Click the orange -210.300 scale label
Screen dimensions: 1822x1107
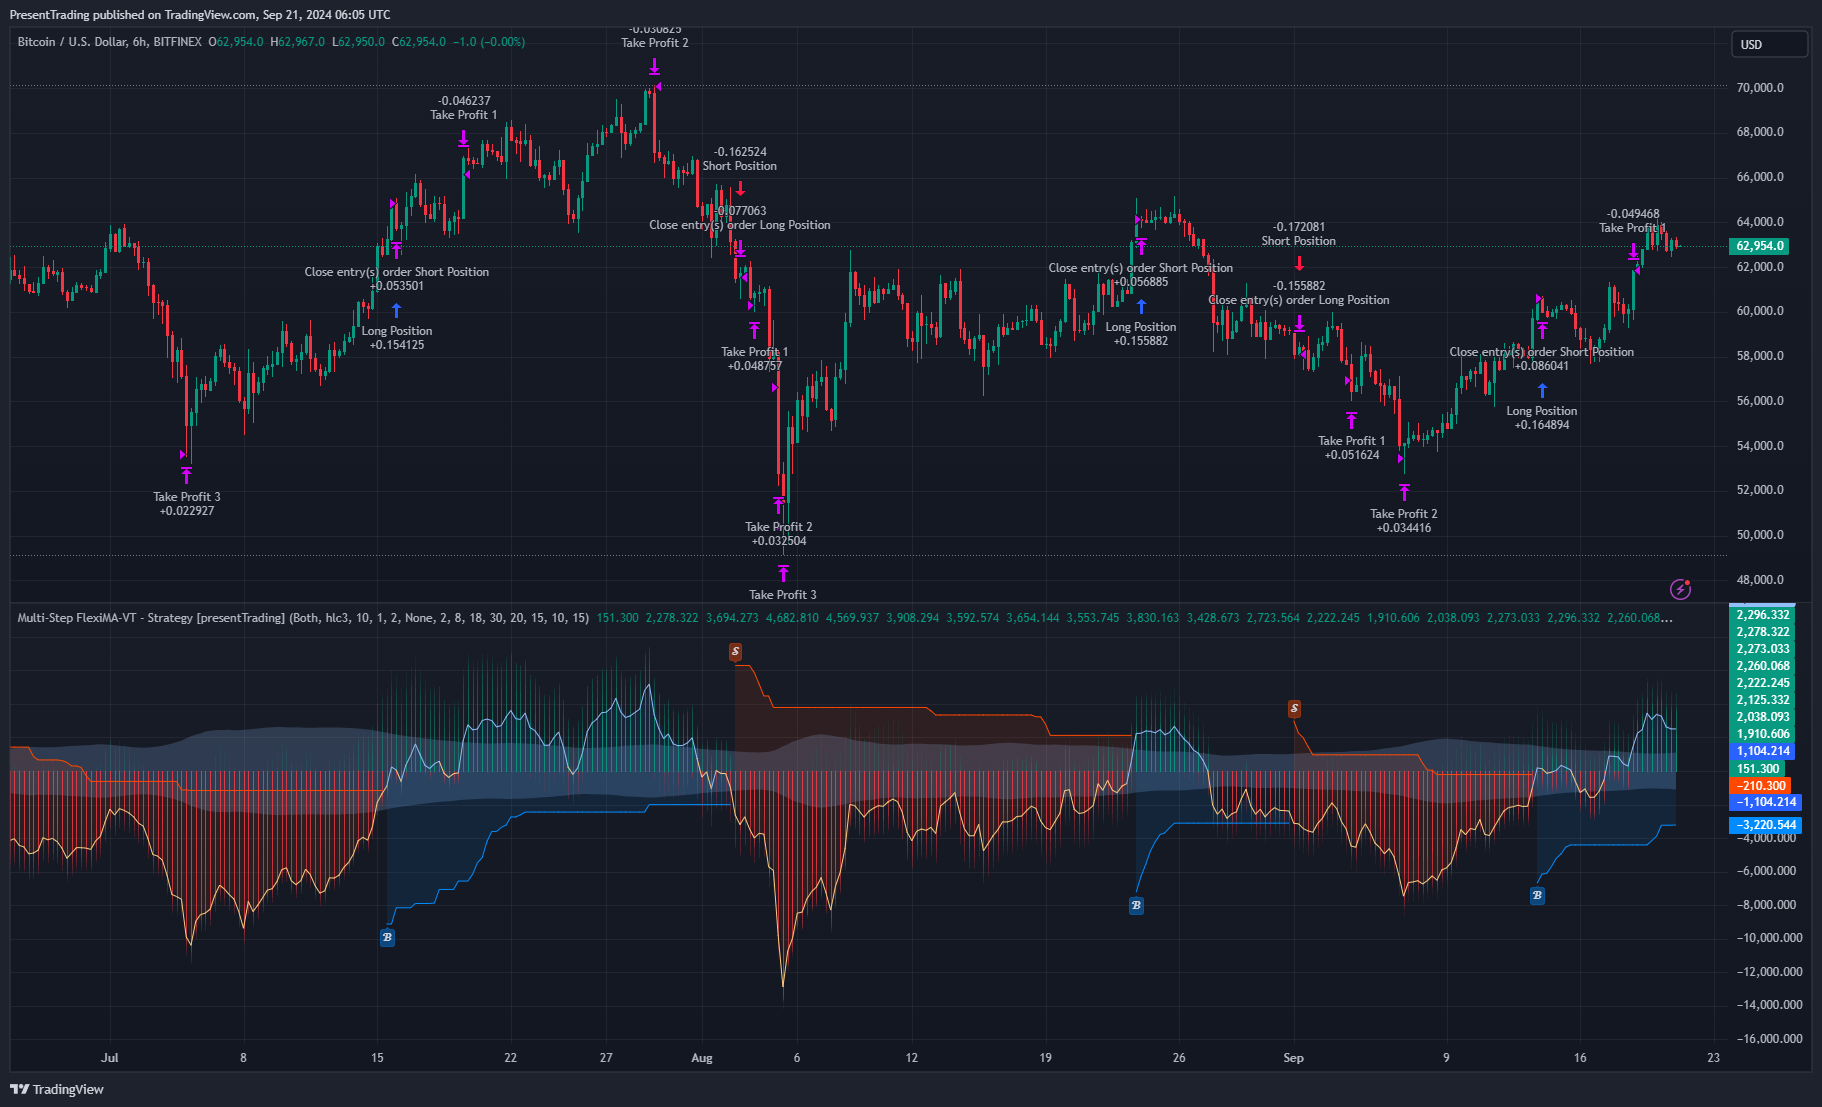[x=1760, y=786]
